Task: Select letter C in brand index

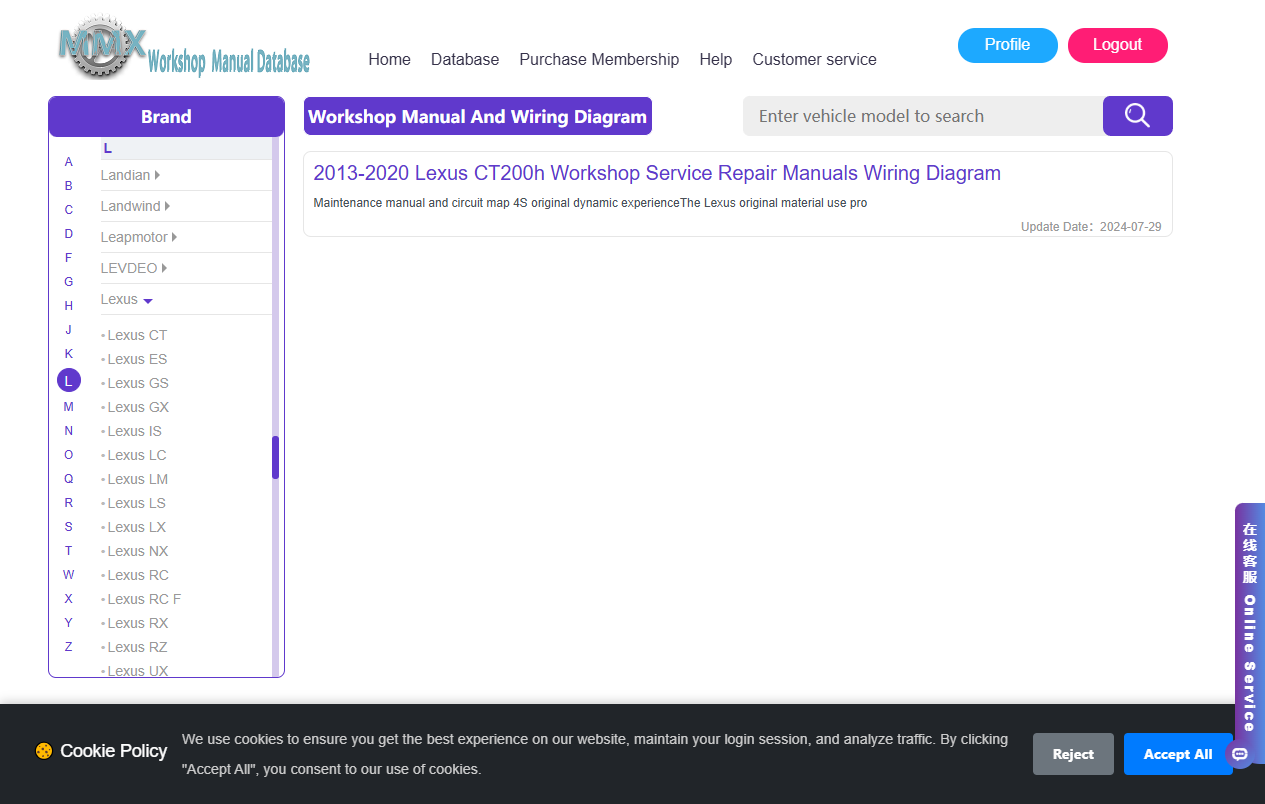Action: pos(69,210)
